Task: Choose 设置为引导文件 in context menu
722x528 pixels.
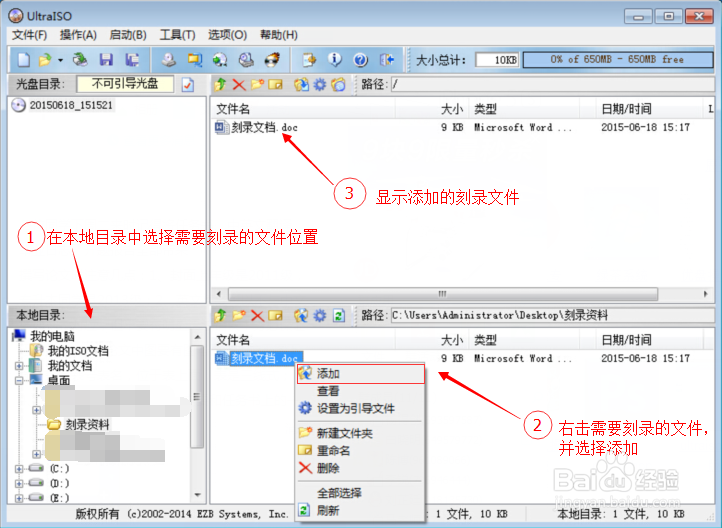Action: [x=359, y=408]
